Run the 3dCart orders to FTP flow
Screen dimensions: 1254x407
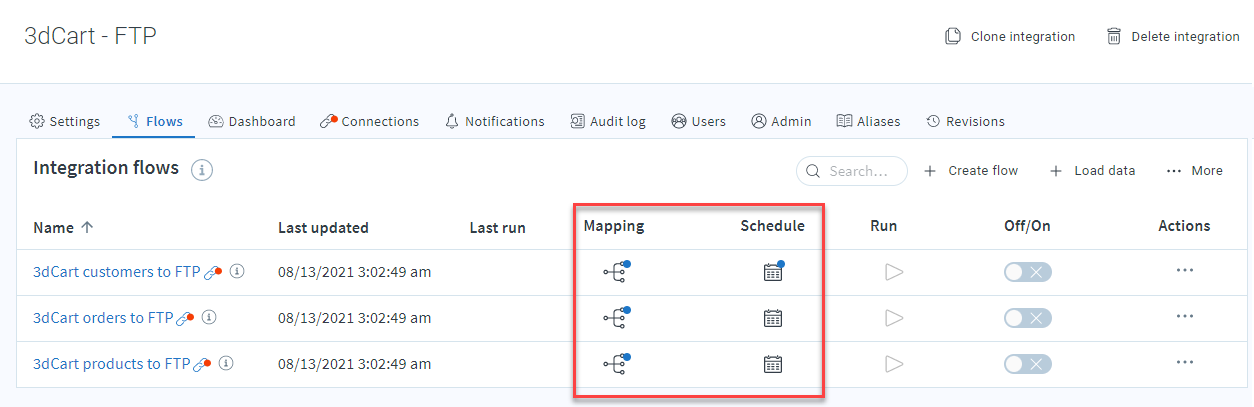point(894,318)
